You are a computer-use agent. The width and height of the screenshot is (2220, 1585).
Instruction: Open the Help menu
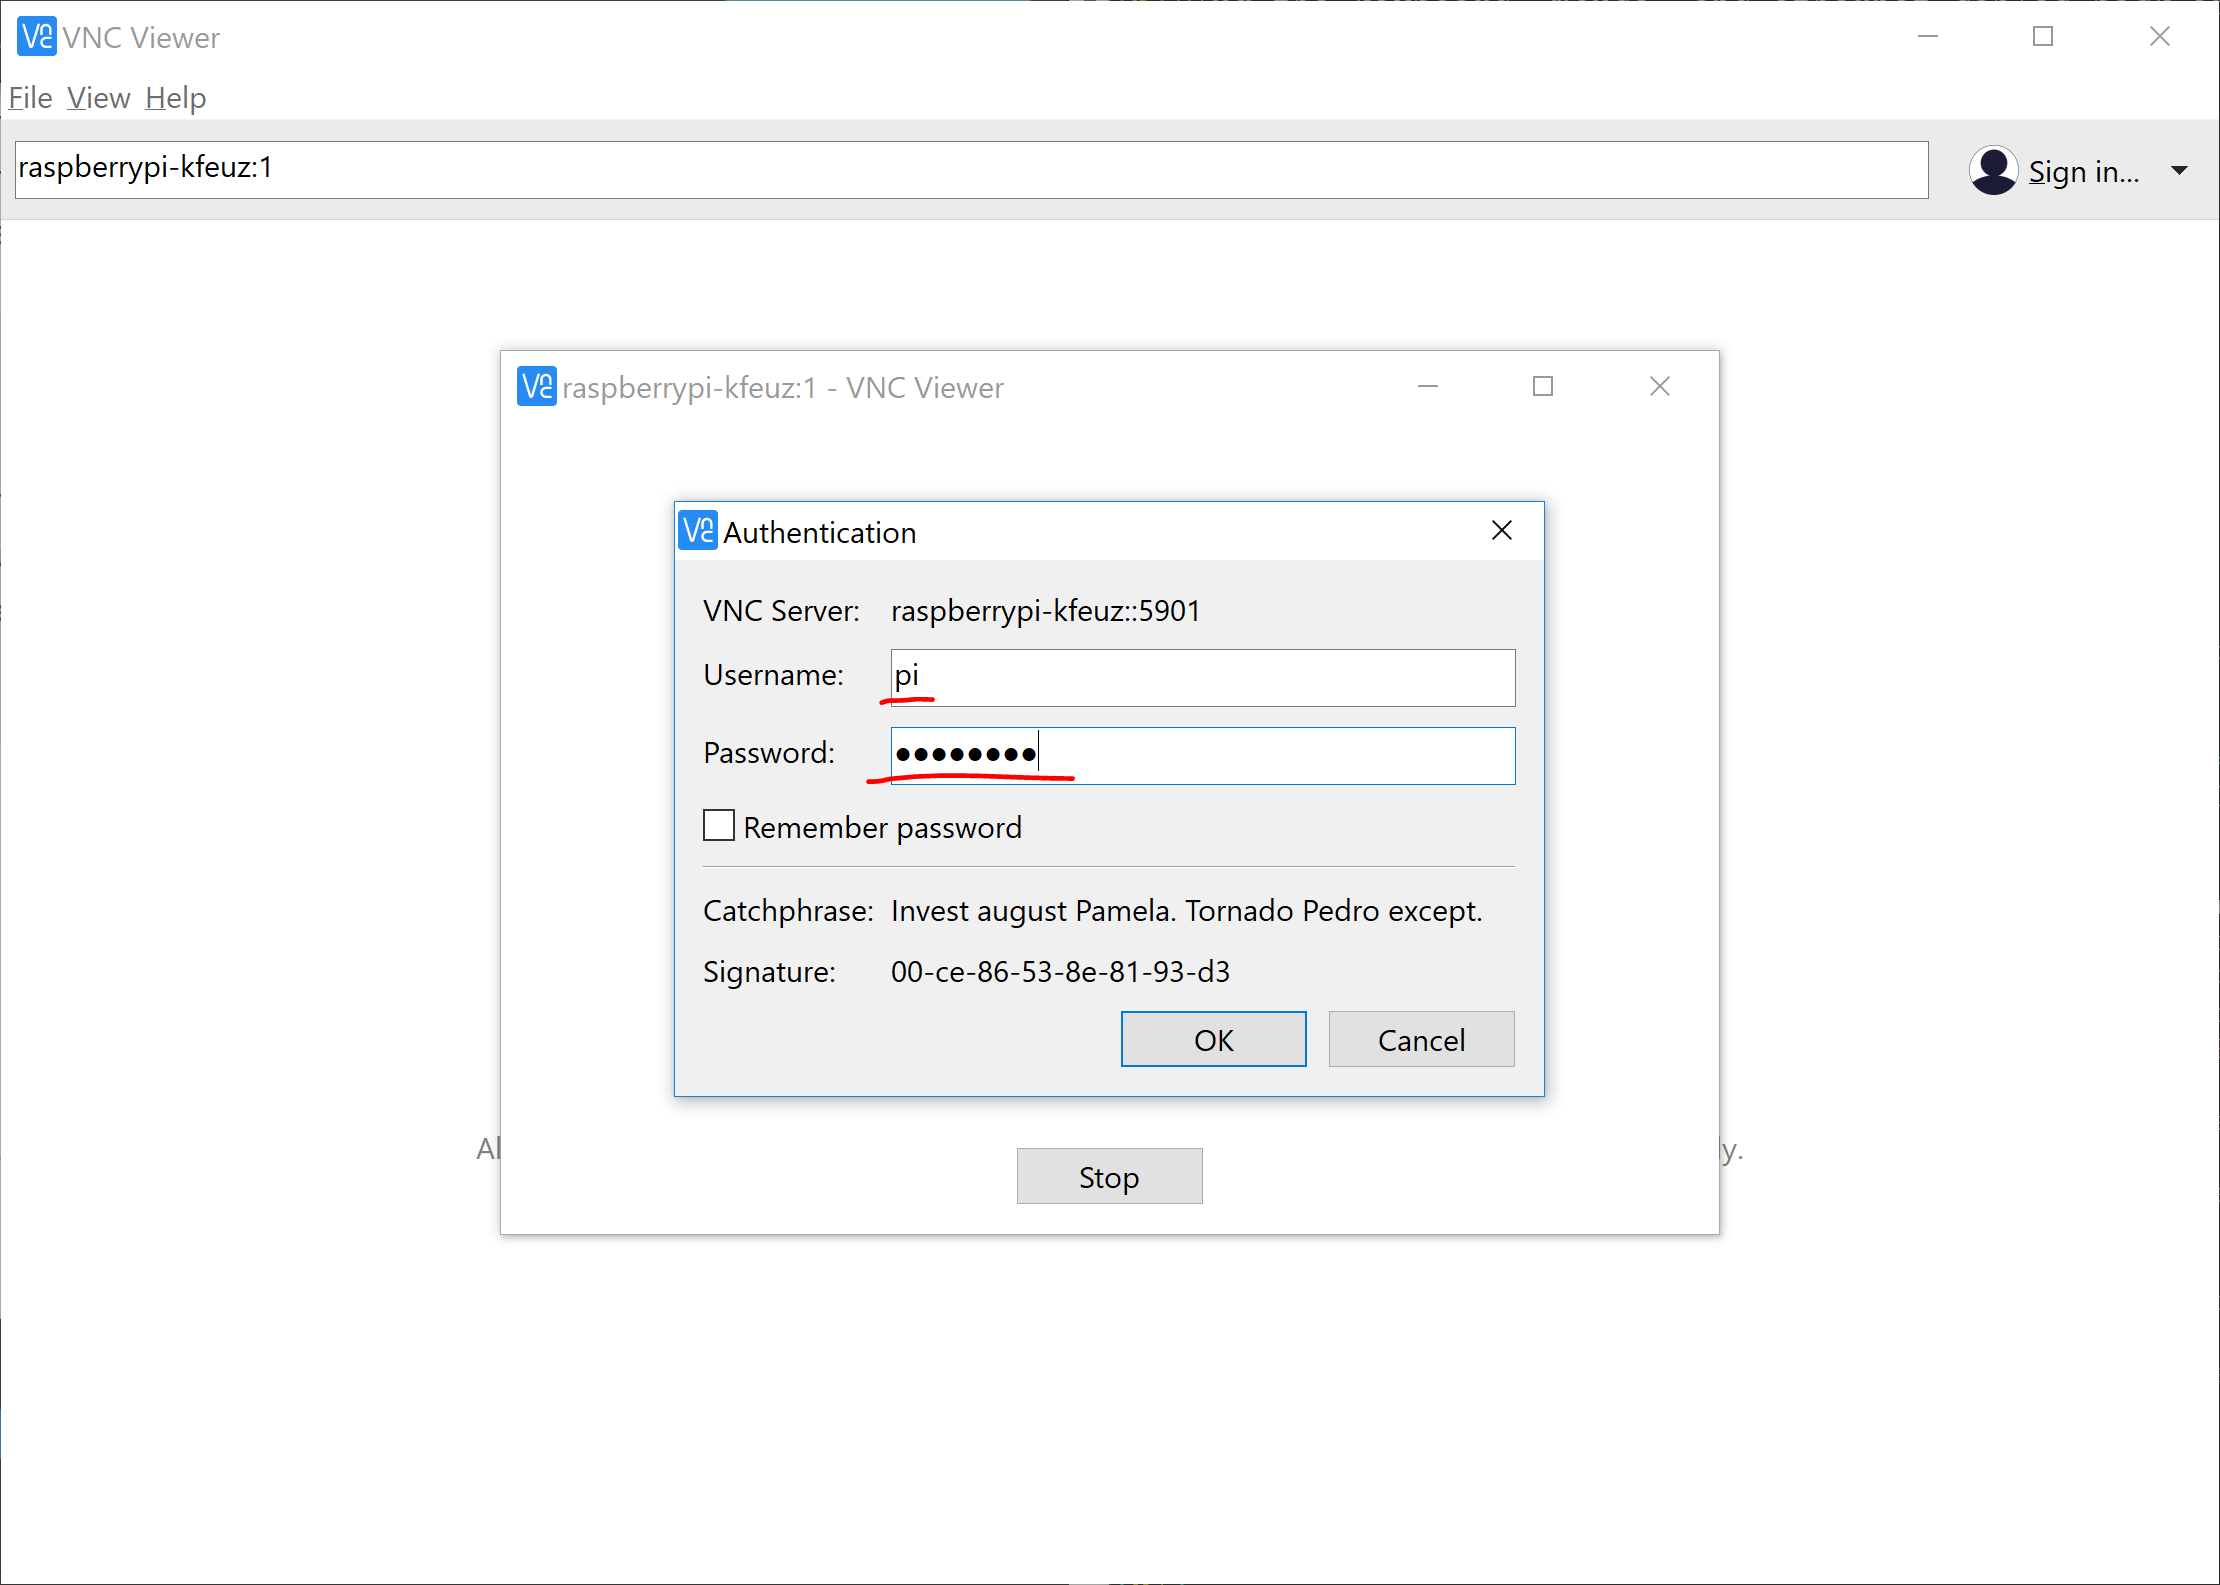[x=176, y=98]
